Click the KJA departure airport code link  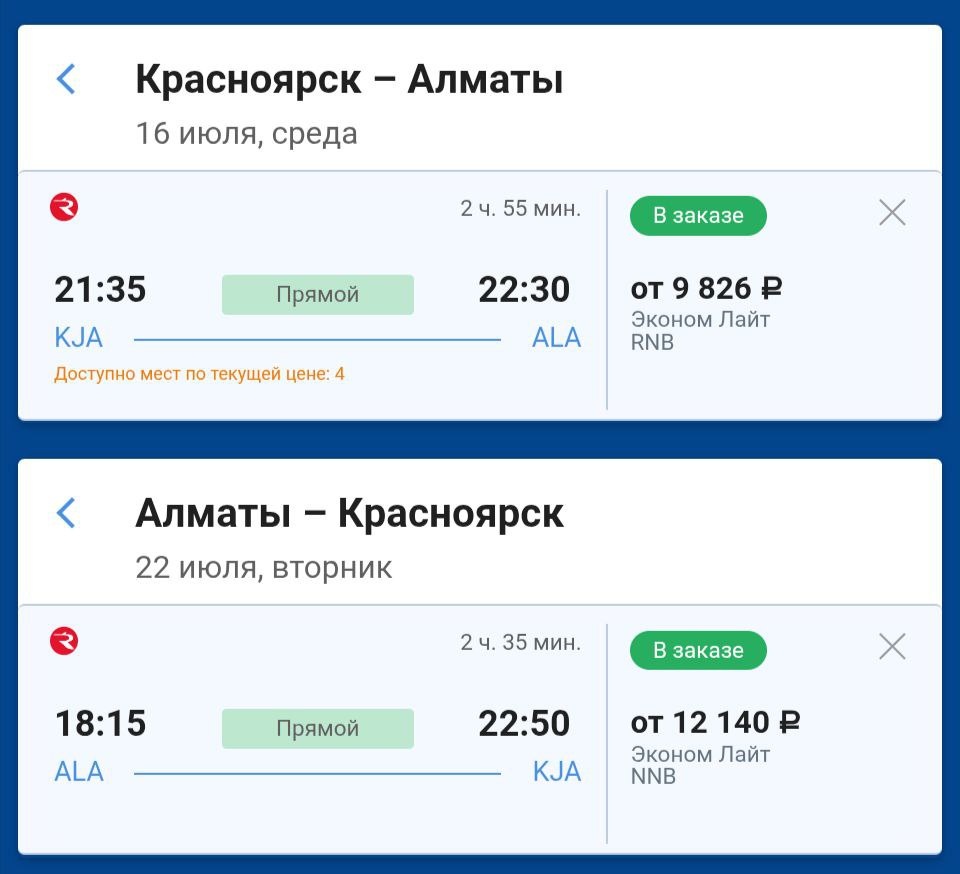(78, 338)
